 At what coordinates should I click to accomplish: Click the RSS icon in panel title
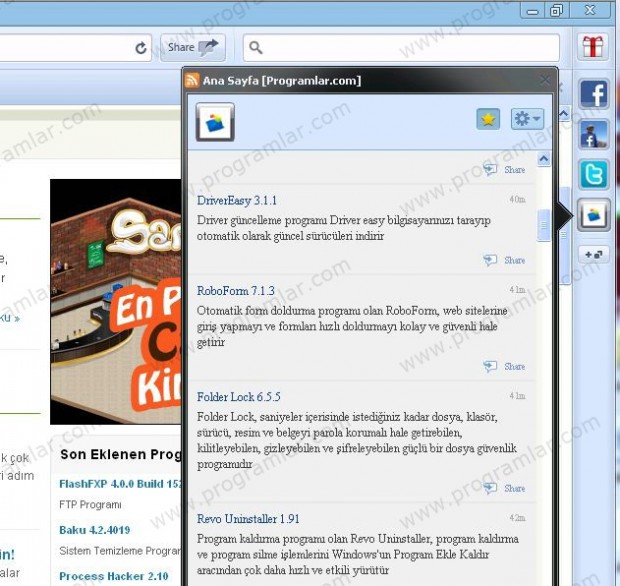click(x=192, y=80)
